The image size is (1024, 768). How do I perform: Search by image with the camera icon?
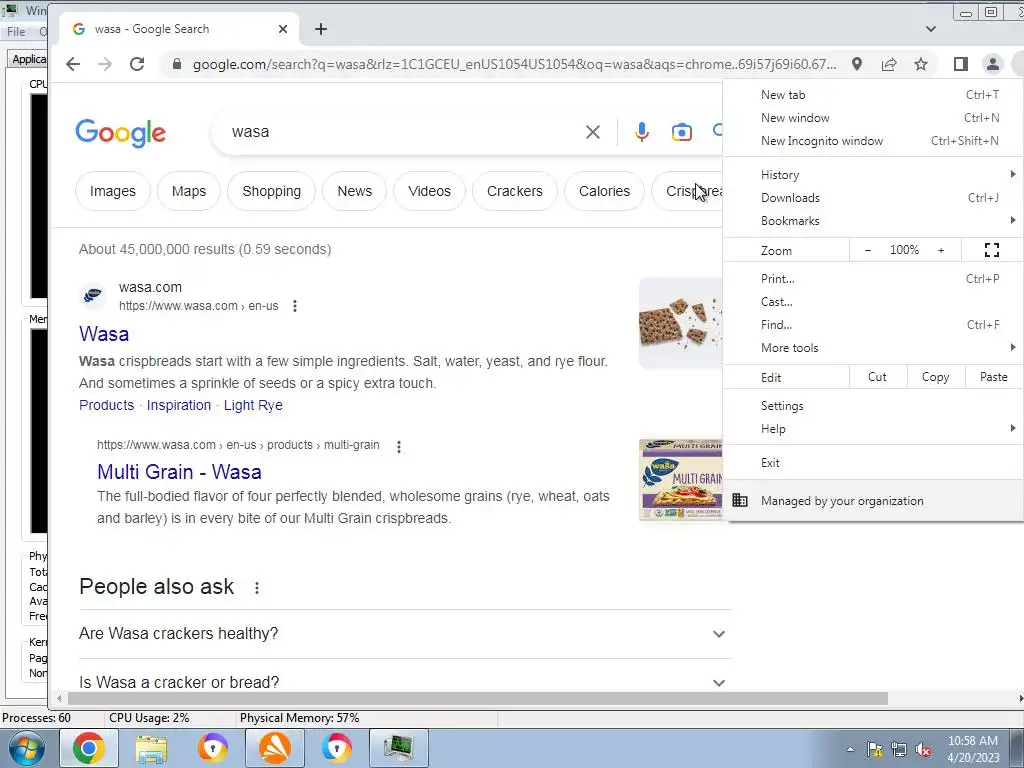pyautogui.click(x=681, y=132)
